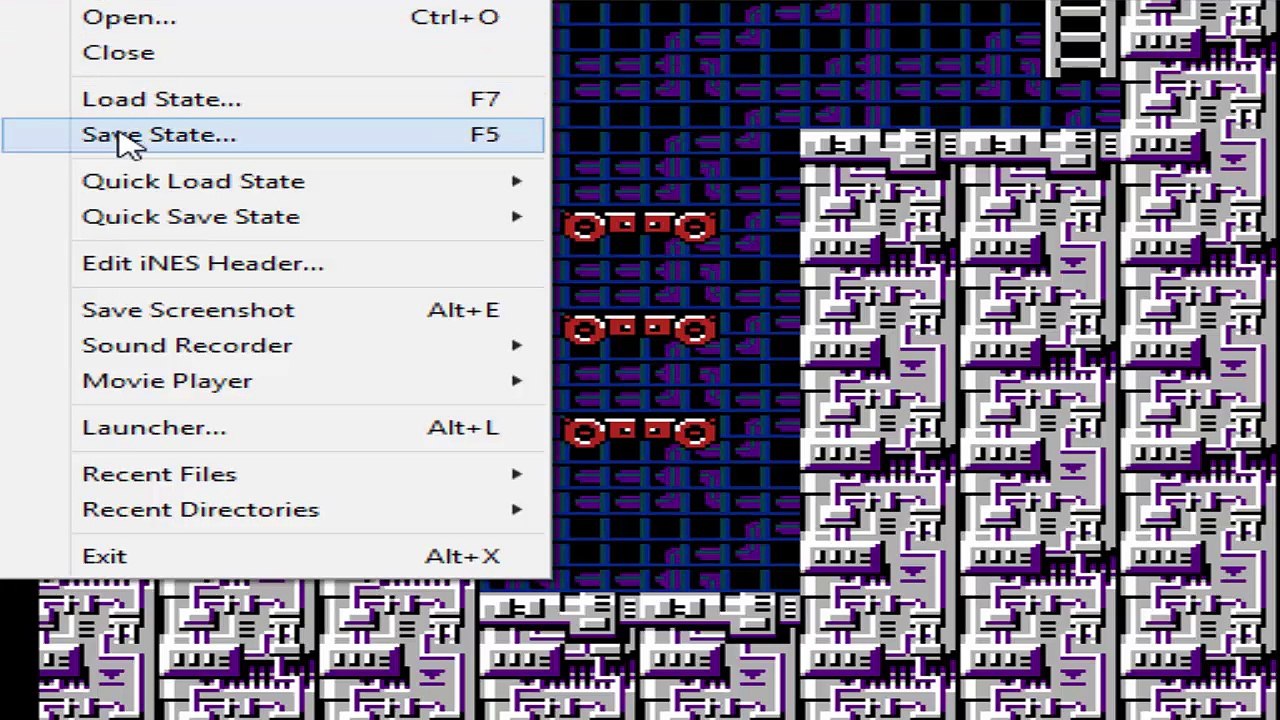The height and width of the screenshot is (720, 1280).
Task: Expand the Quick Load State submenu
Action: click(x=273, y=181)
